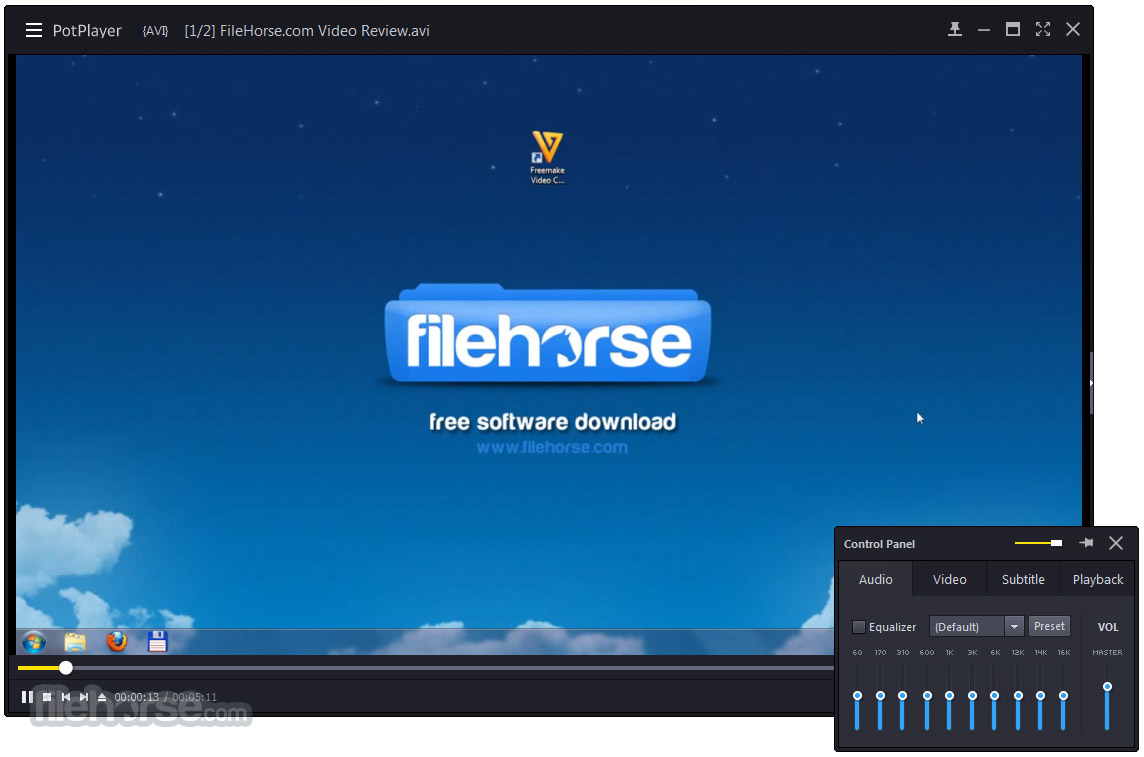The height and width of the screenshot is (757, 1144).
Task: Click the www.filehorse.com link in video
Action: click(x=552, y=447)
